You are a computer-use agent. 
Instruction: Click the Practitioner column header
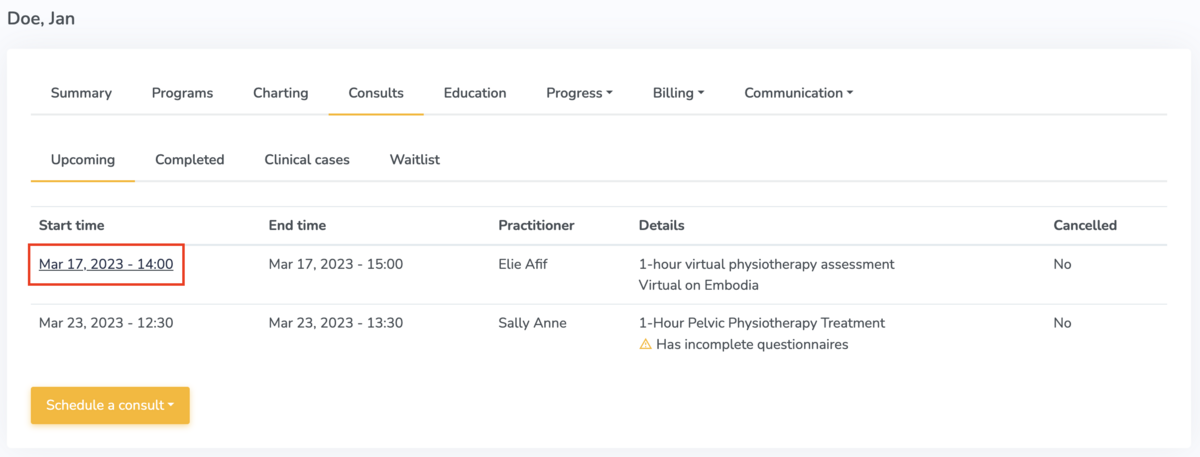536,226
